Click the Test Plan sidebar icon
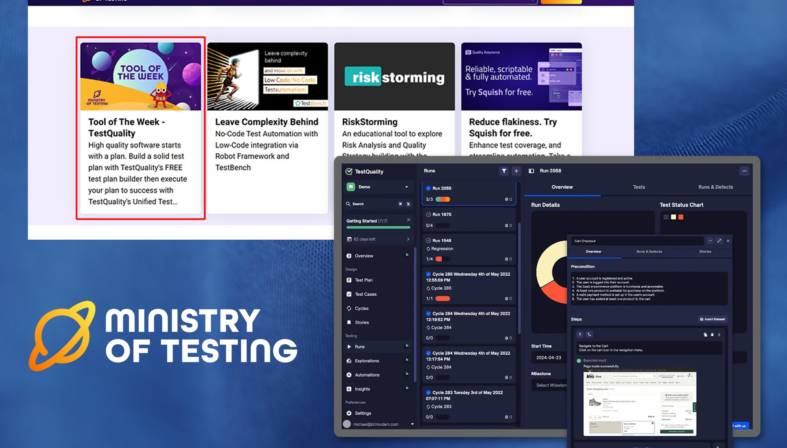Image resolution: width=787 pixels, height=448 pixels. (349, 280)
